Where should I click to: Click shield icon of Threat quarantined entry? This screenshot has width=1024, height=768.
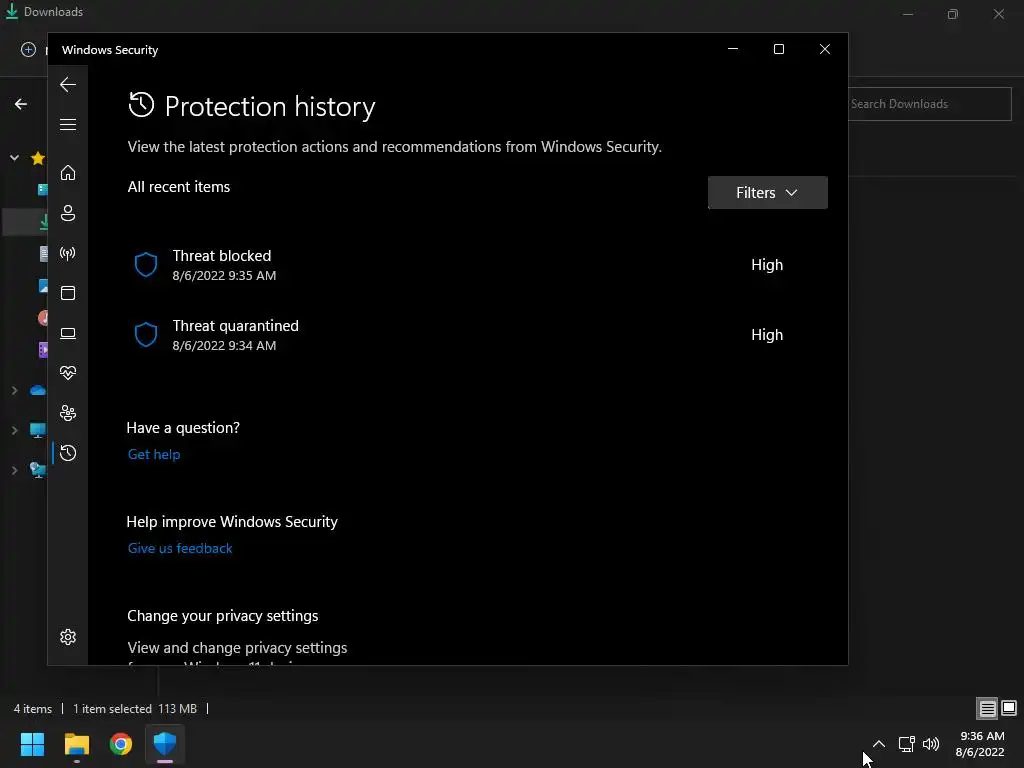click(x=146, y=335)
